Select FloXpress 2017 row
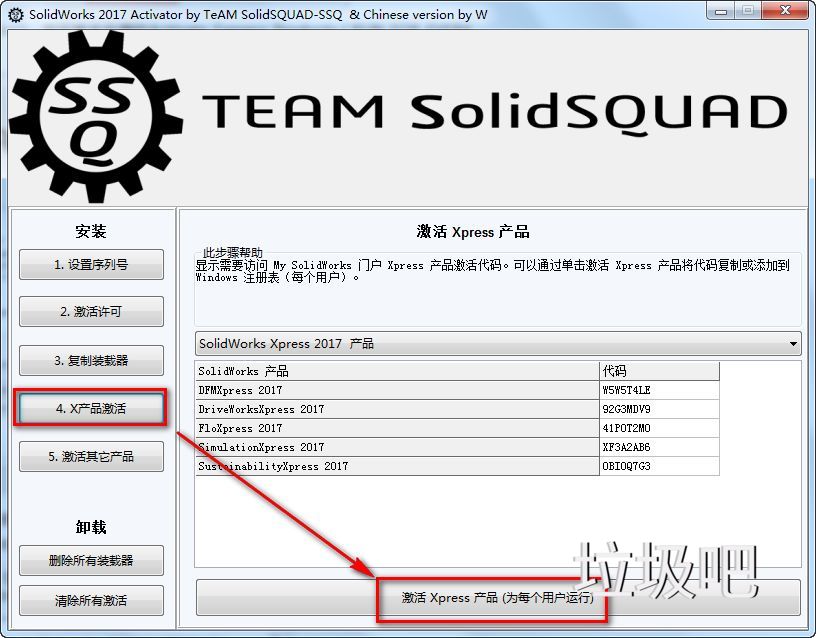 [x=395, y=428]
